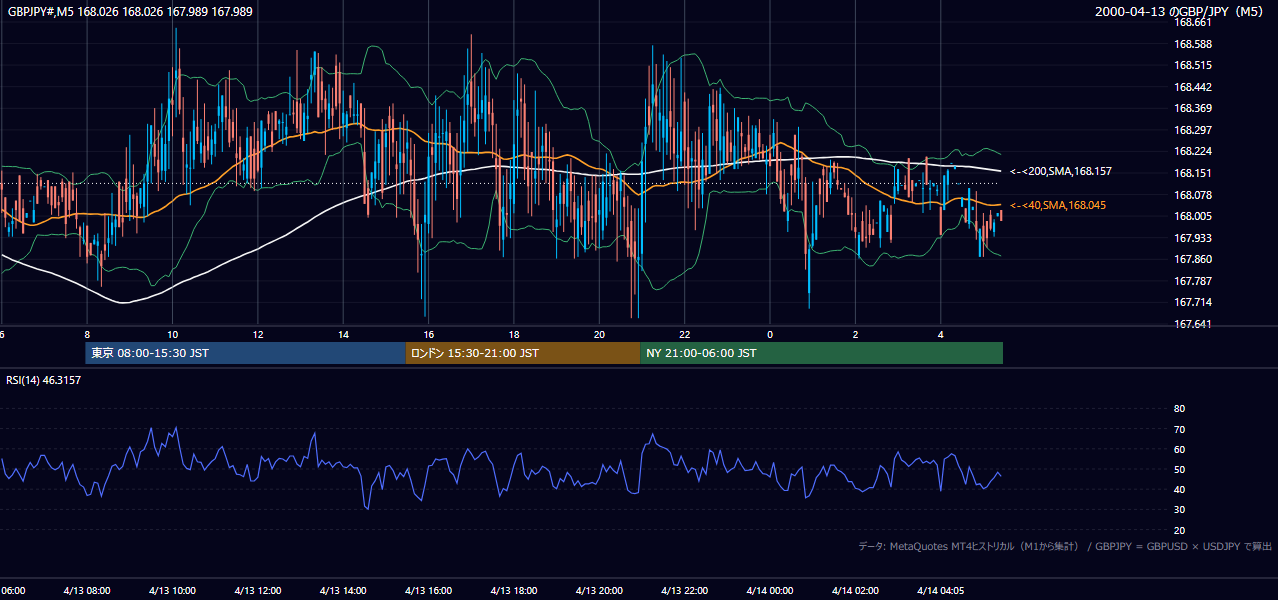Viewport: 1278px width, 600px height.
Task: Select the 40 SMA label reading 168.045
Action: [x=1058, y=205]
